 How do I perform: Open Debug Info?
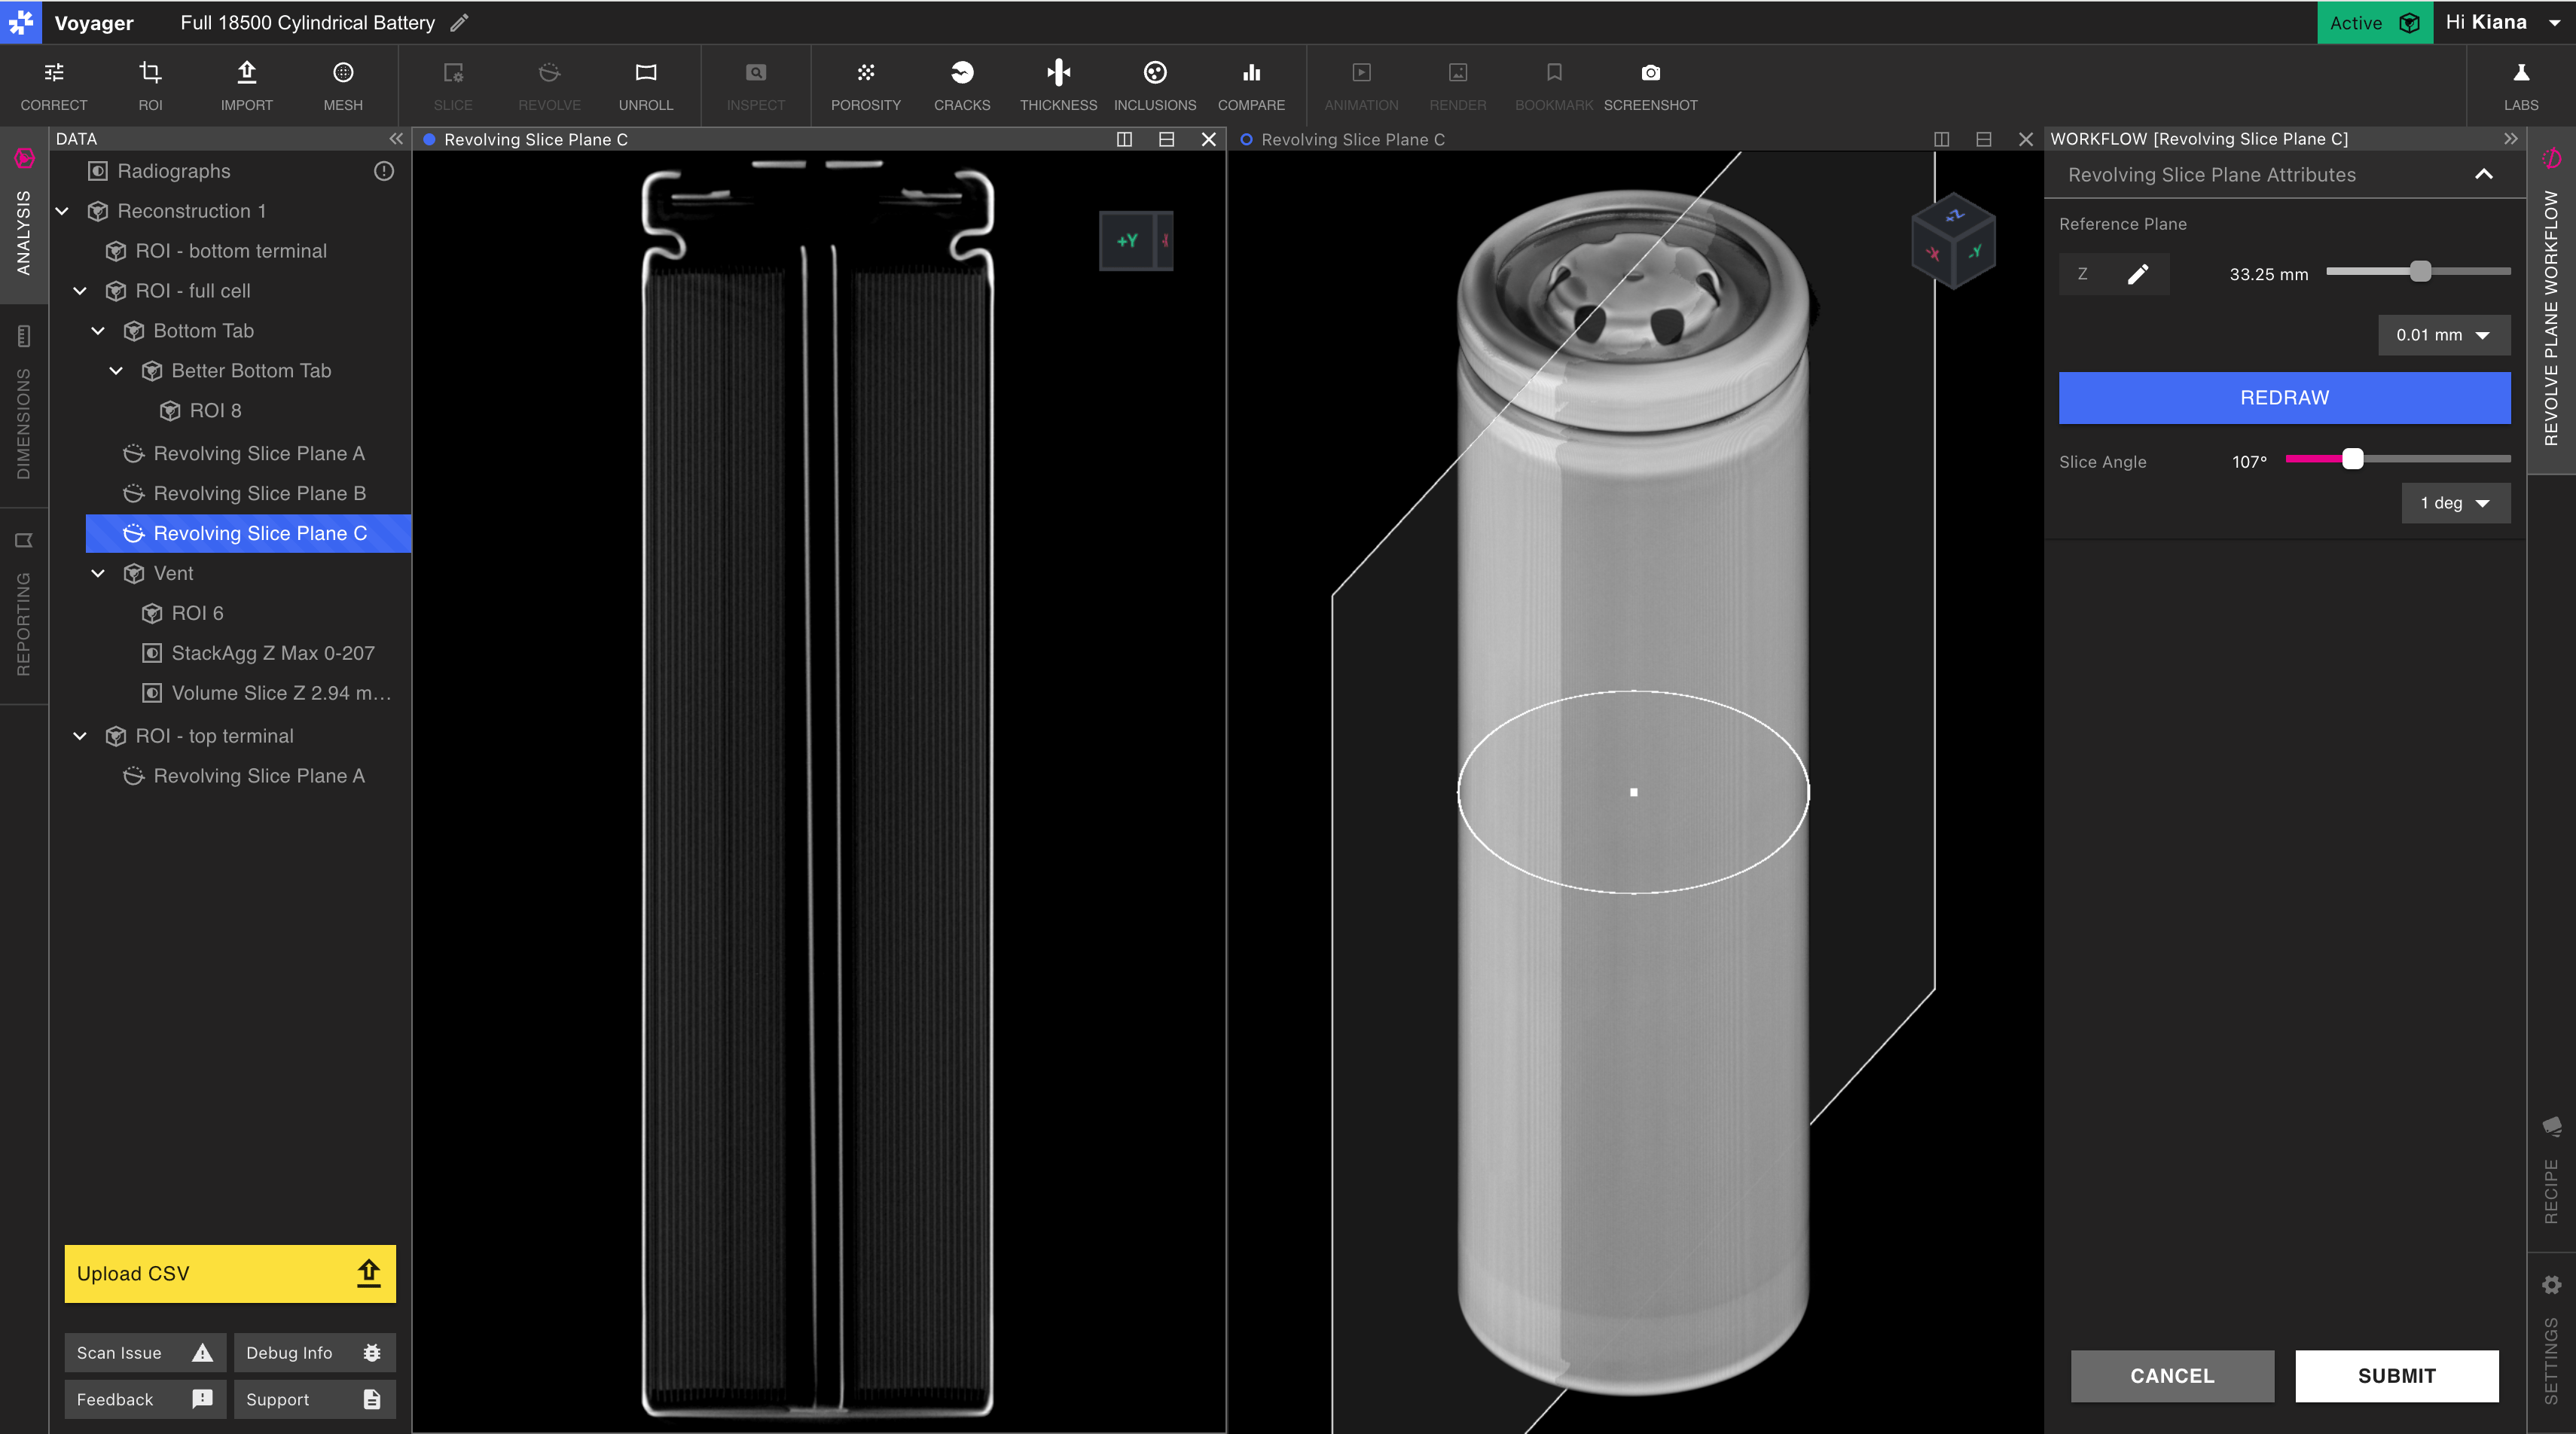point(314,1352)
